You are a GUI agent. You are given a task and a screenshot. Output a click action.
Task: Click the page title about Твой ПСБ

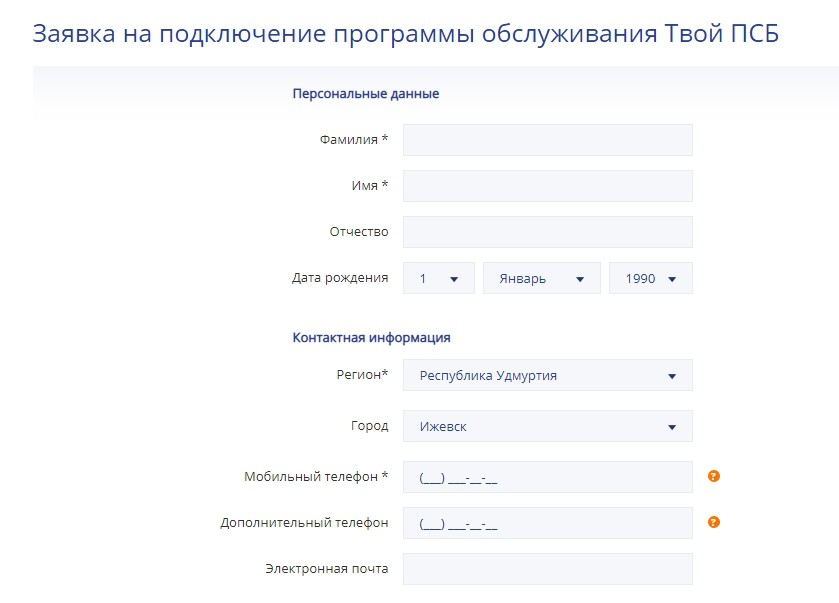click(x=405, y=33)
